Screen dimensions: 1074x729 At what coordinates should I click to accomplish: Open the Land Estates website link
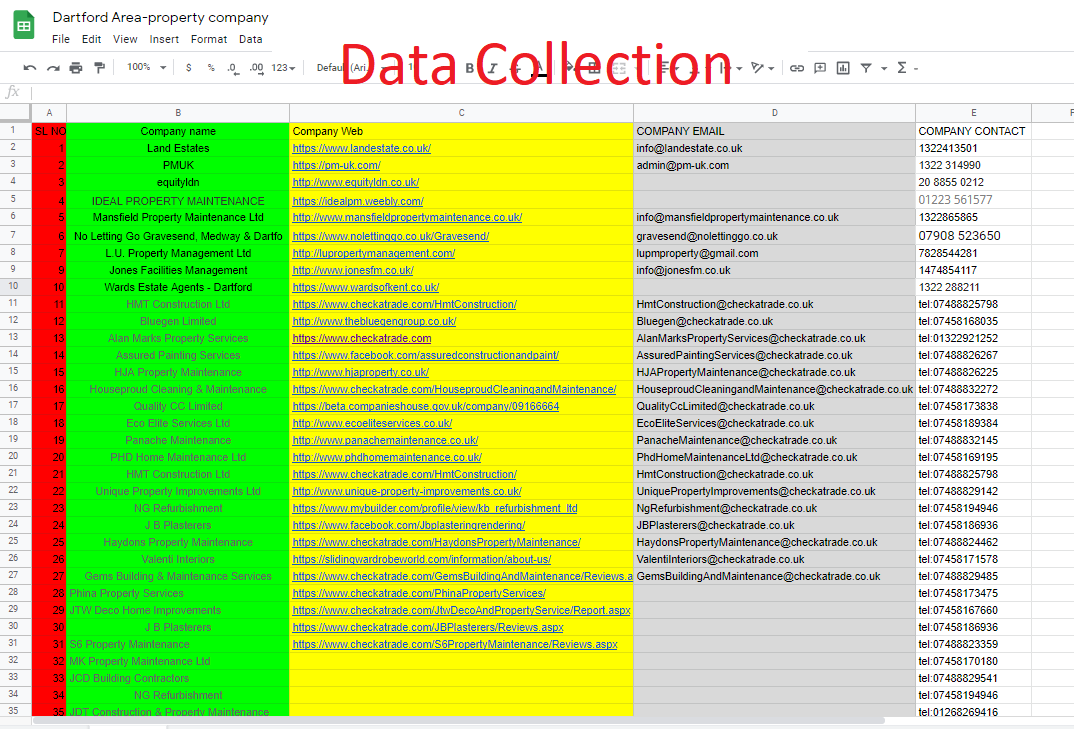coord(360,147)
